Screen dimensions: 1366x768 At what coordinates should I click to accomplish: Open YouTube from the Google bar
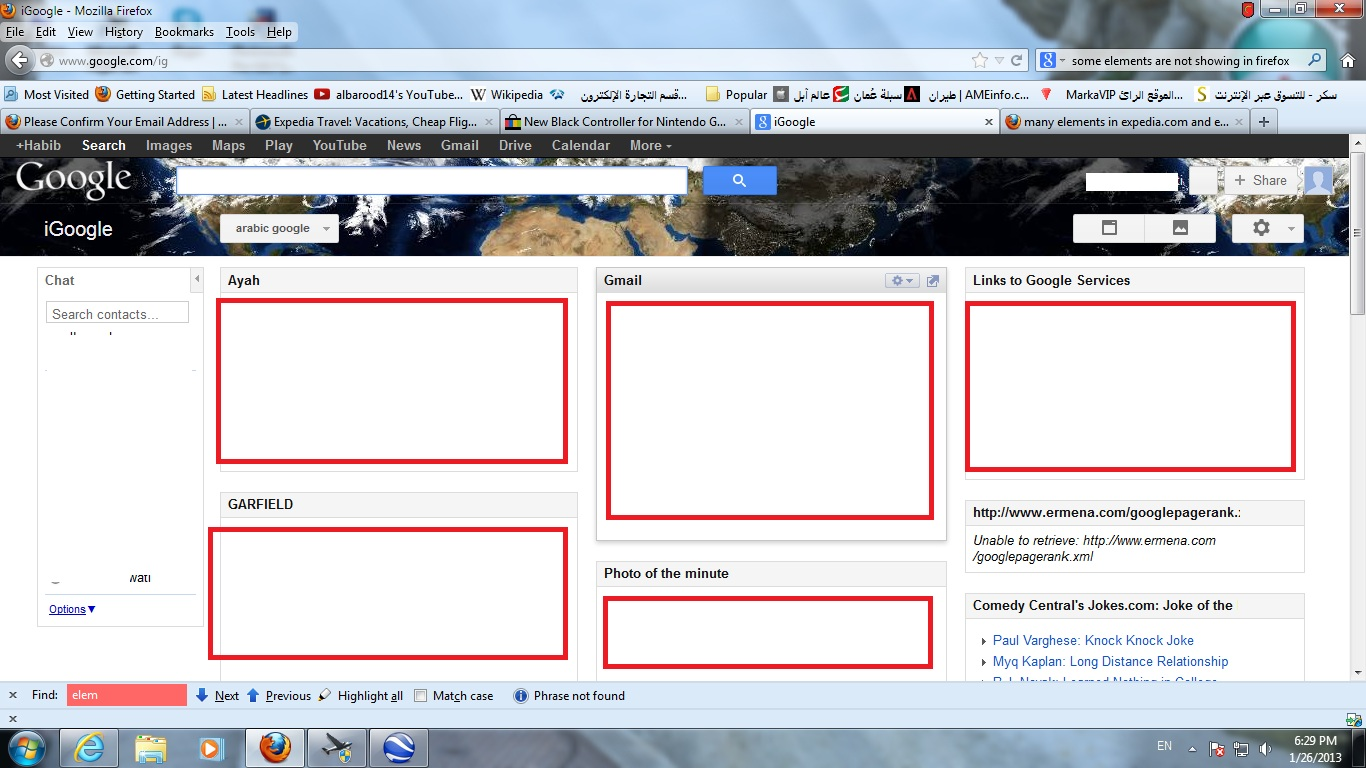point(340,145)
